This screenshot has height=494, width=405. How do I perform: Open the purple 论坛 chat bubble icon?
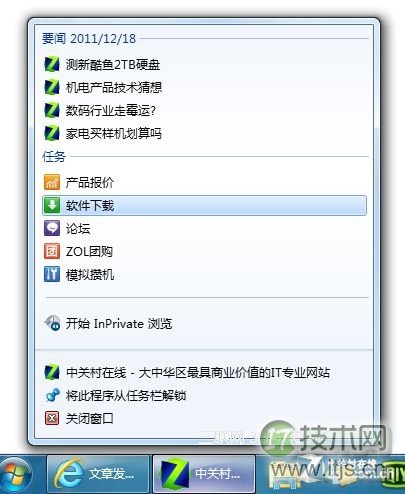click(x=52, y=228)
